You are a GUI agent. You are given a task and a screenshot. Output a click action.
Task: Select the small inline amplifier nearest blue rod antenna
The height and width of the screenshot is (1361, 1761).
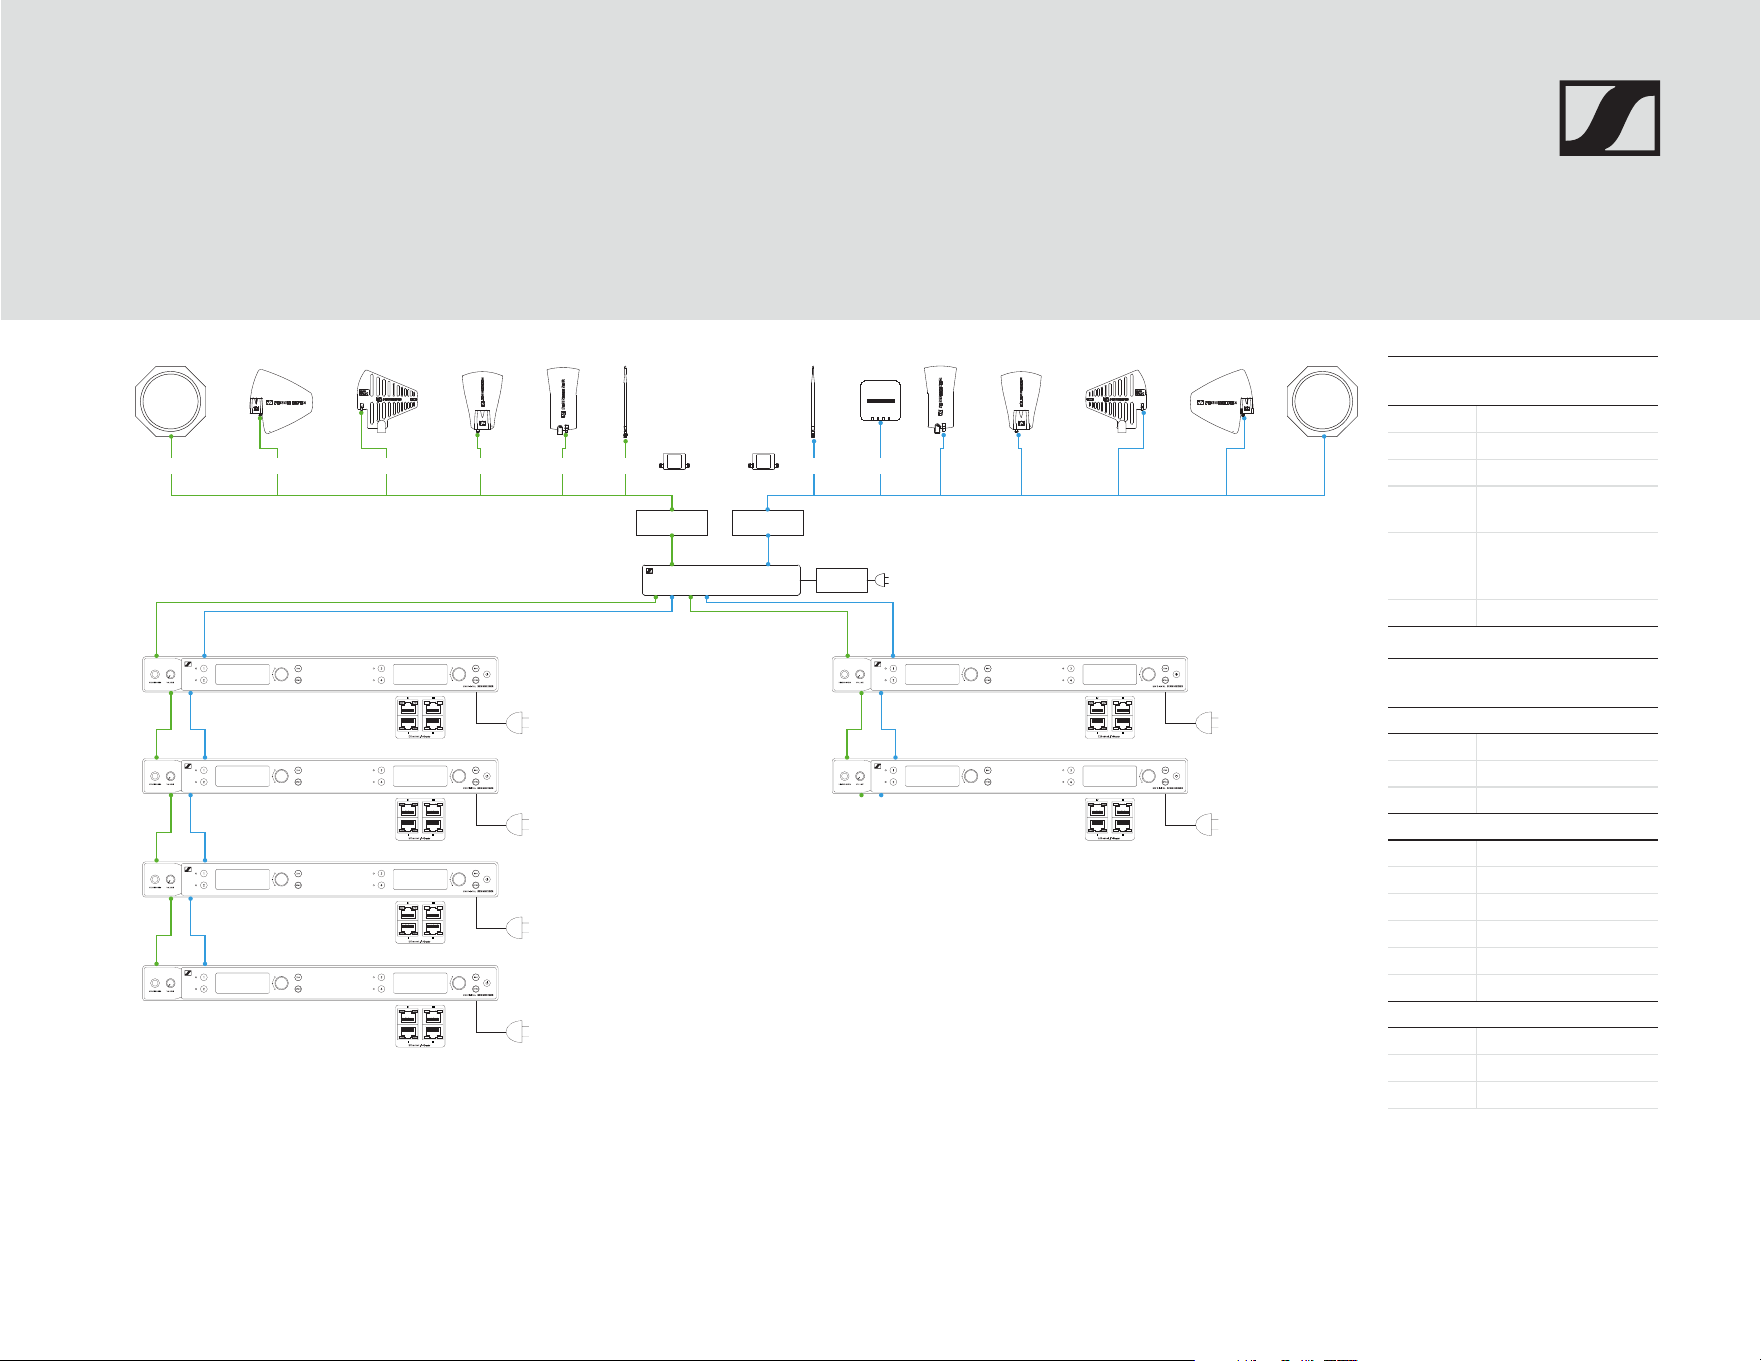[765, 462]
